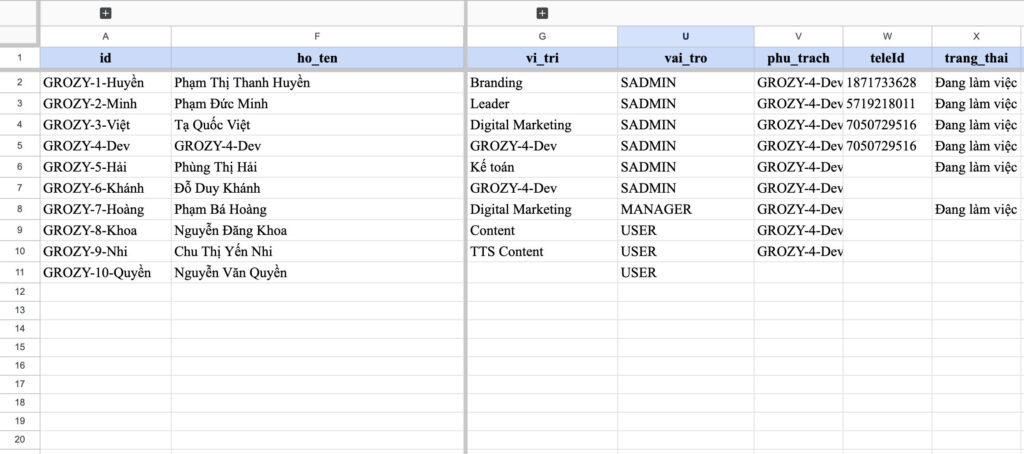Image resolution: width=1024 pixels, height=454 pixels.
Task: Expand the column group above column G
Action: [542, 13]
